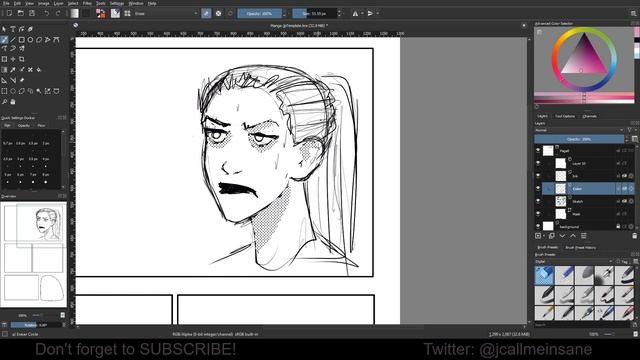Adjust the layer Opacity slider
Screen dimensions: 640x360
(x=579, y=139)
